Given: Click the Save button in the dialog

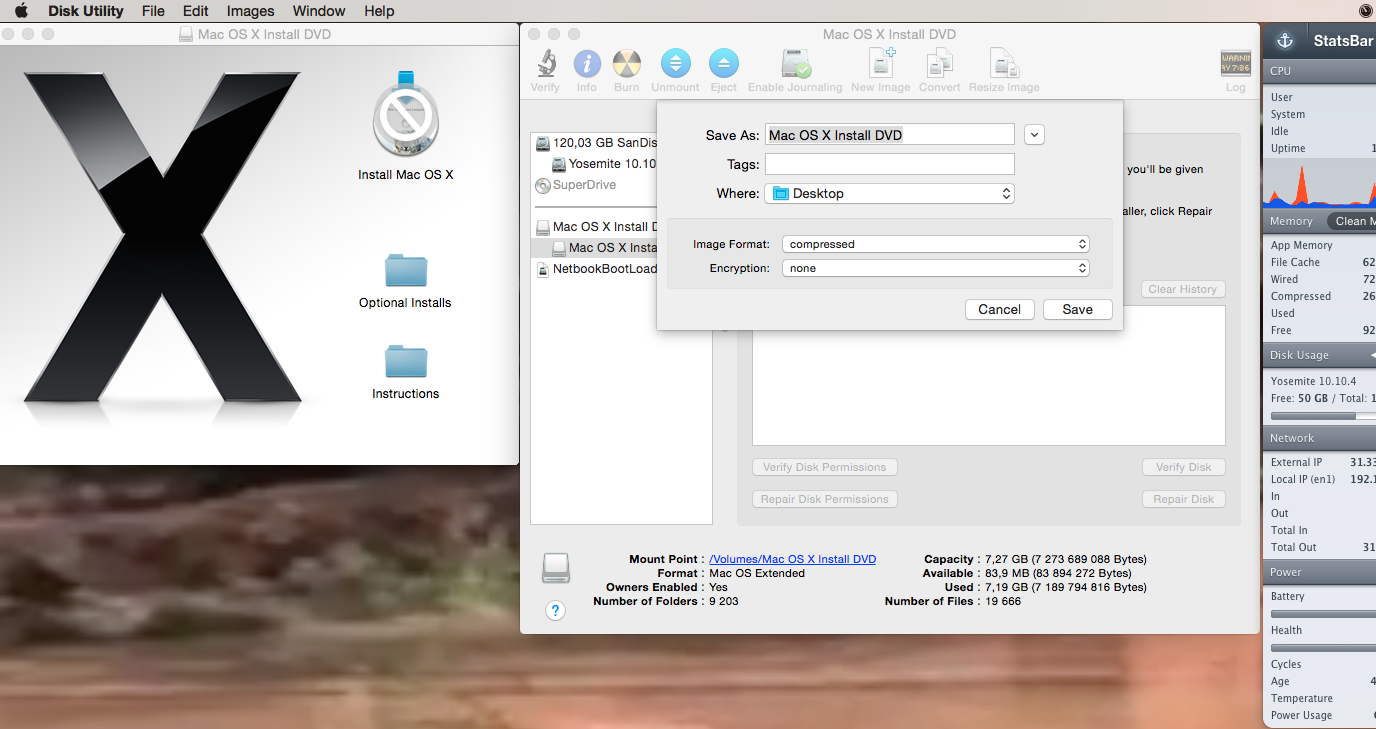Looking at the screenshot, I should [1078, 309].
